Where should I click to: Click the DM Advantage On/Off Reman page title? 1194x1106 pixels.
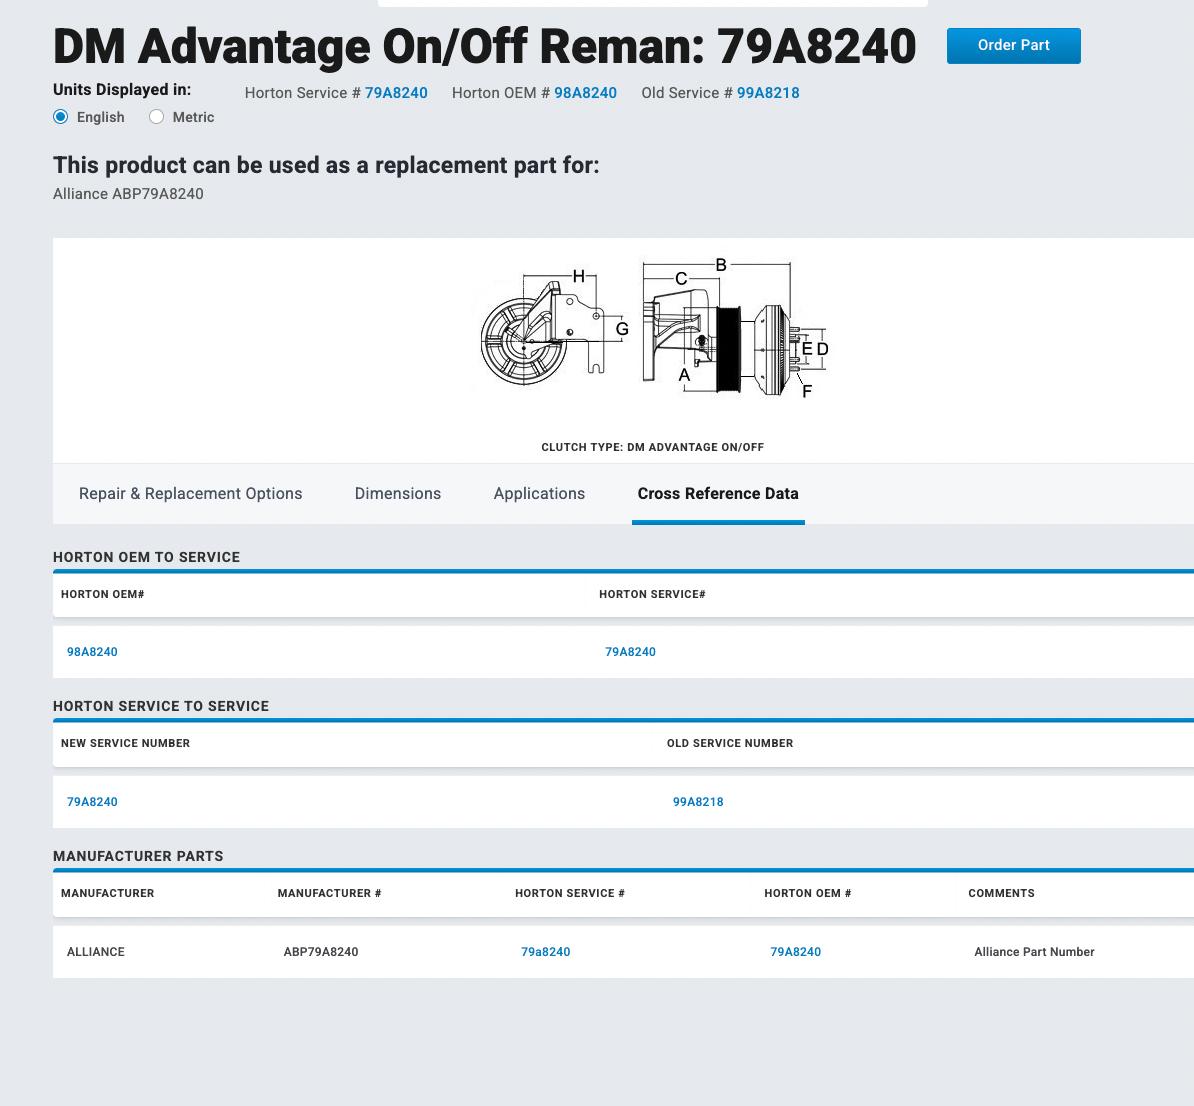[484, 46]
